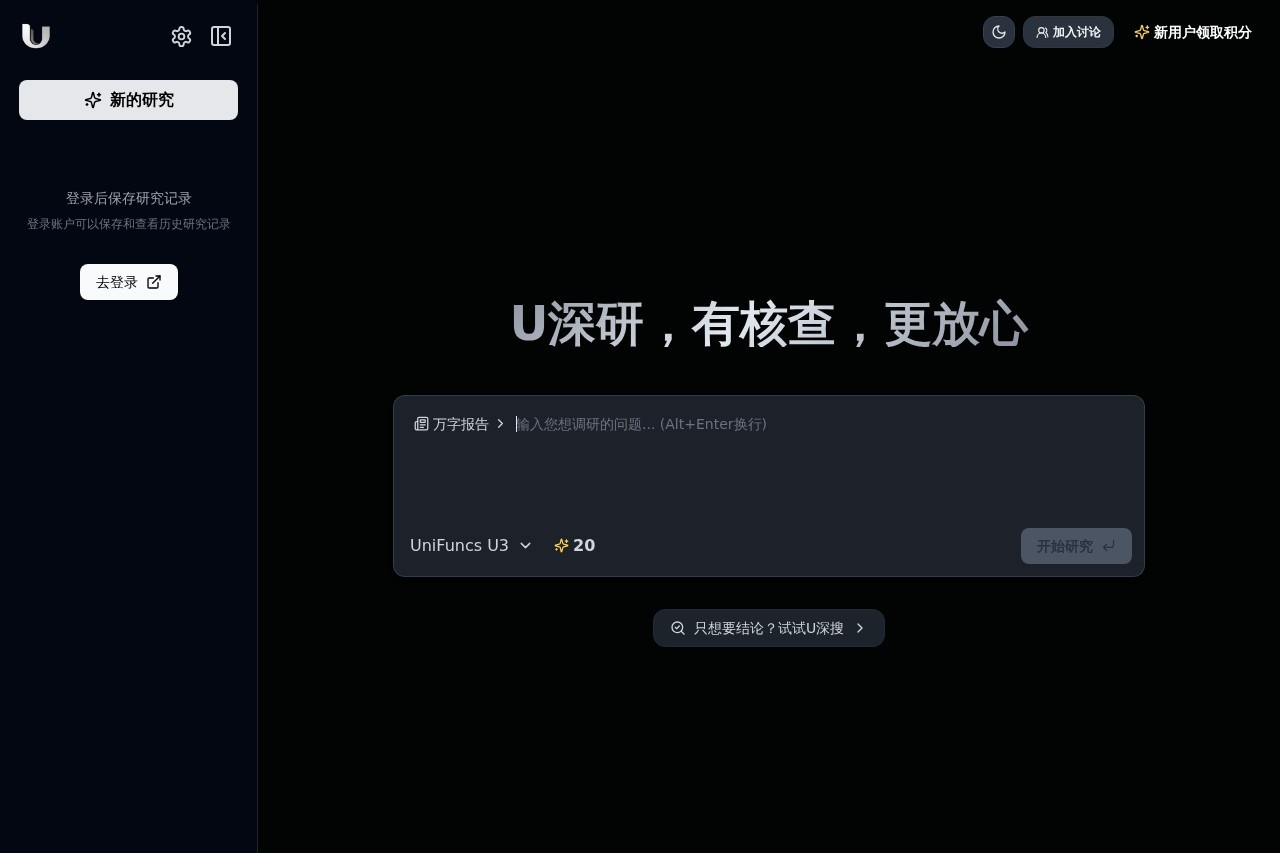Open 加入讨论 in the top bar
This screenshot has width=1280, height=853.
click(1068, 32)
